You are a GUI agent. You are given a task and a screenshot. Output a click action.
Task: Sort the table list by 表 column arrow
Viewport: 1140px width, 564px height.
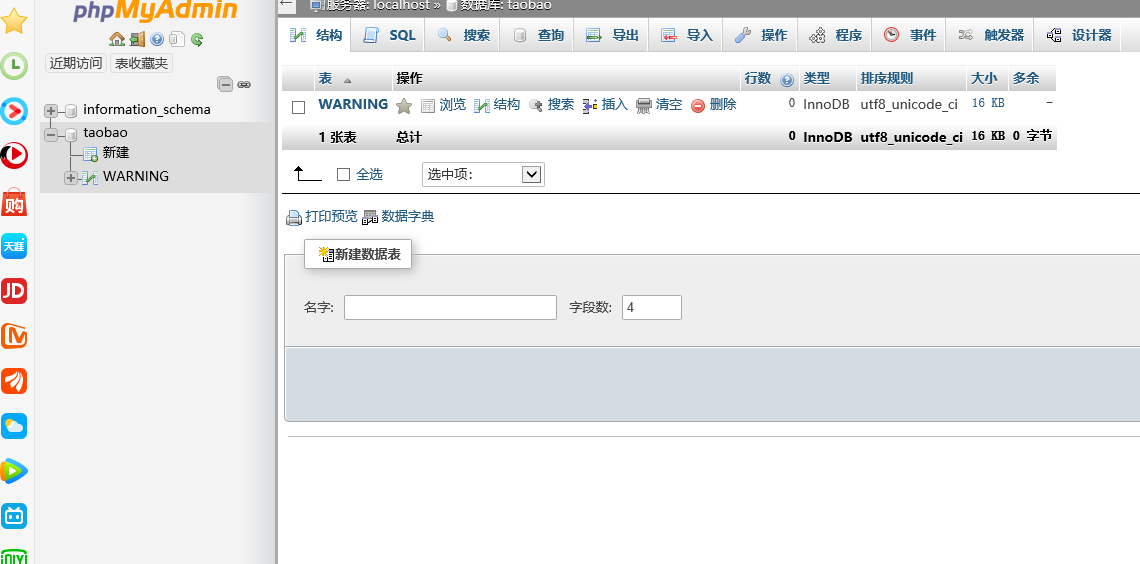tap(348, 80)
